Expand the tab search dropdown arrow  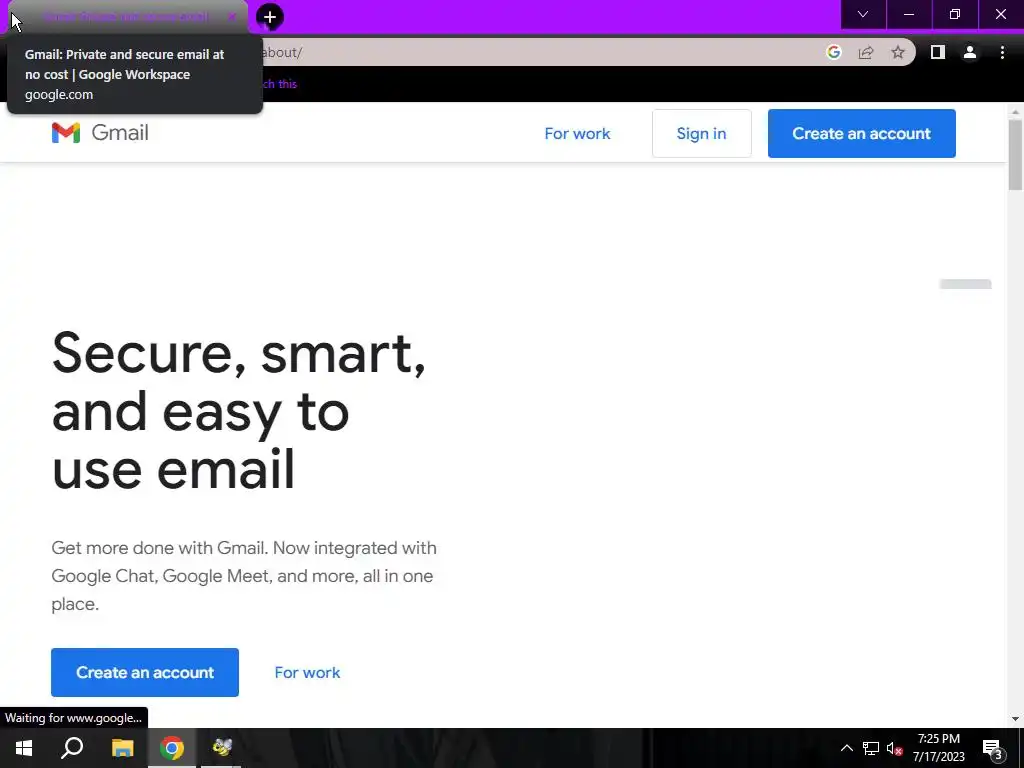pyautogui.click(x=863, y=14)
